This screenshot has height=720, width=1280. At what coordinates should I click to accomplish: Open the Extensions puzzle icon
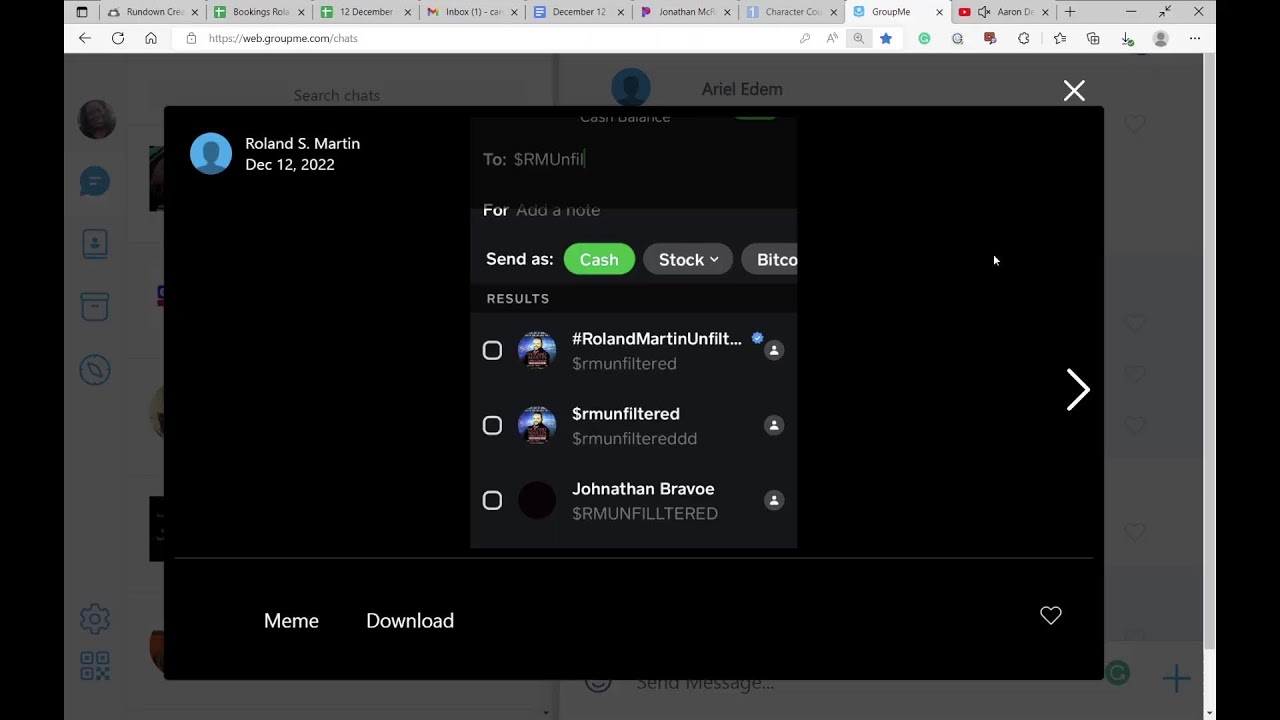[x=1024, y=38]
